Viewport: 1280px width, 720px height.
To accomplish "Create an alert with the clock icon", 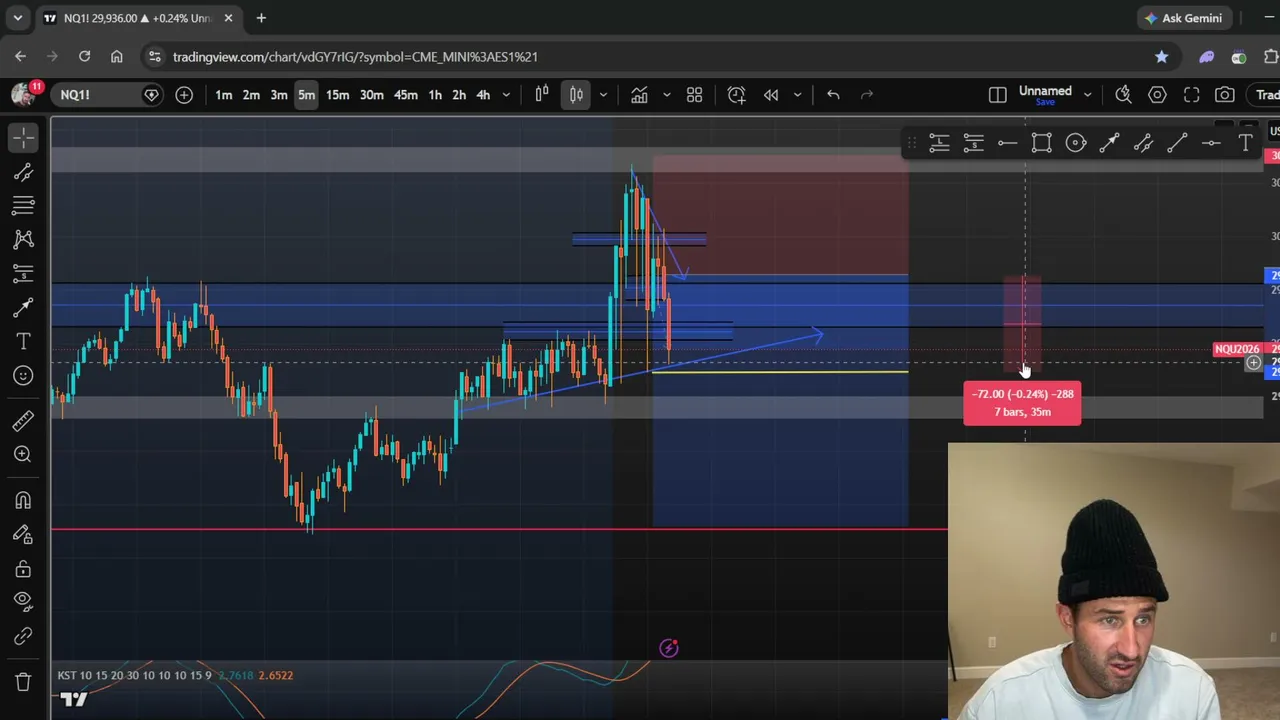I will pos(736,95).
